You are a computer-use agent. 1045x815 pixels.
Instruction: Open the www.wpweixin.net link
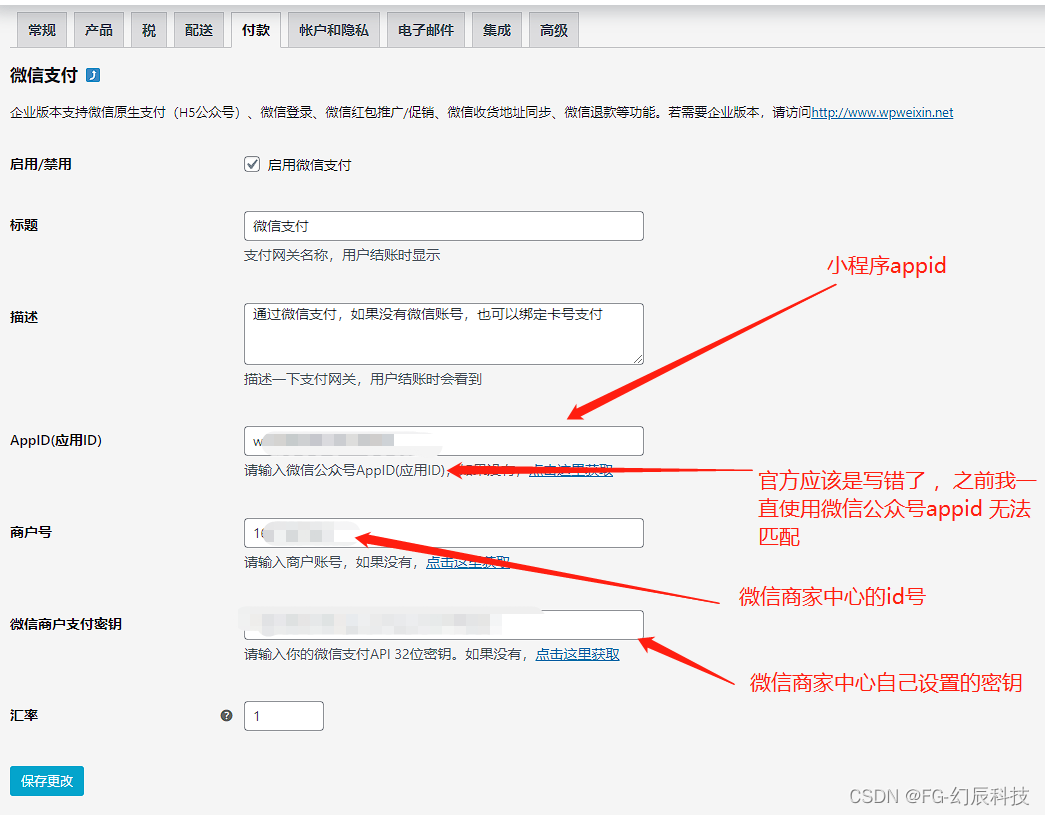[x=882, y=112]
